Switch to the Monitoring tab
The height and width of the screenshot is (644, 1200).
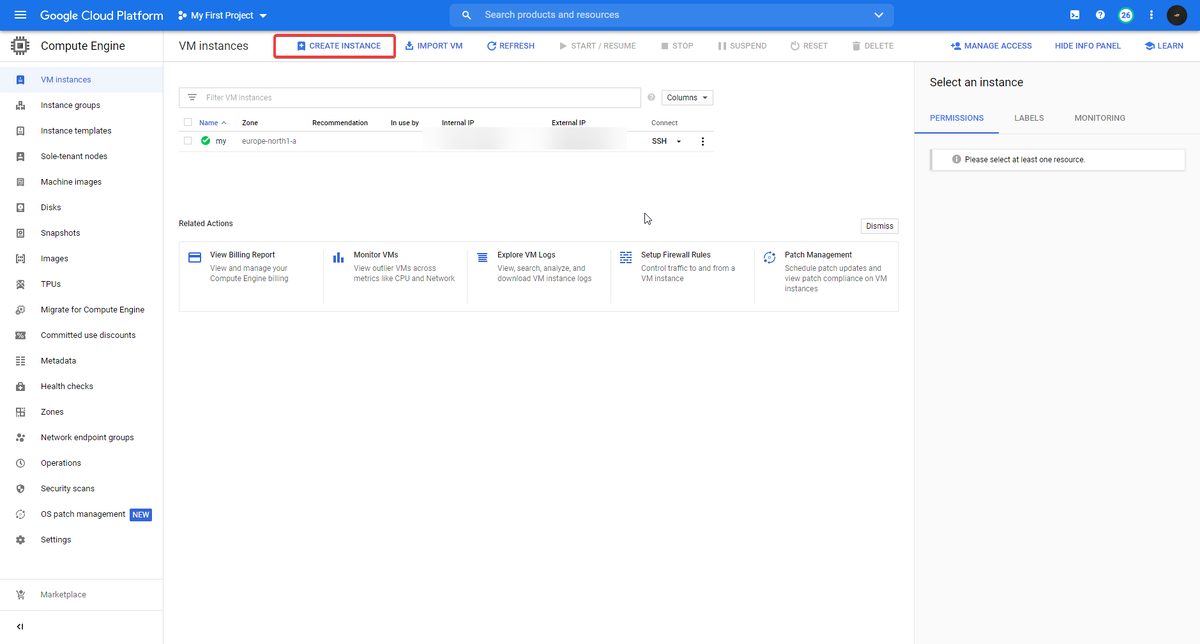click(x=1100, y=118)
